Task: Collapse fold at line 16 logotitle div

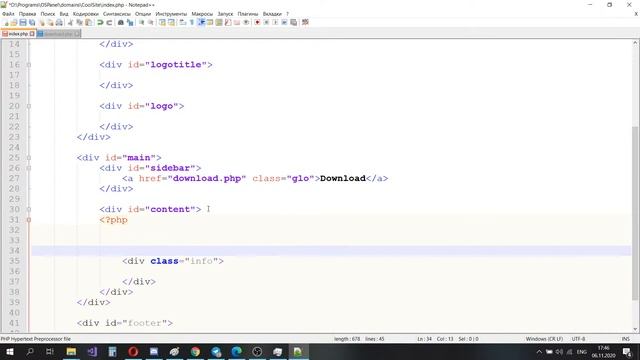Action: 29,65
